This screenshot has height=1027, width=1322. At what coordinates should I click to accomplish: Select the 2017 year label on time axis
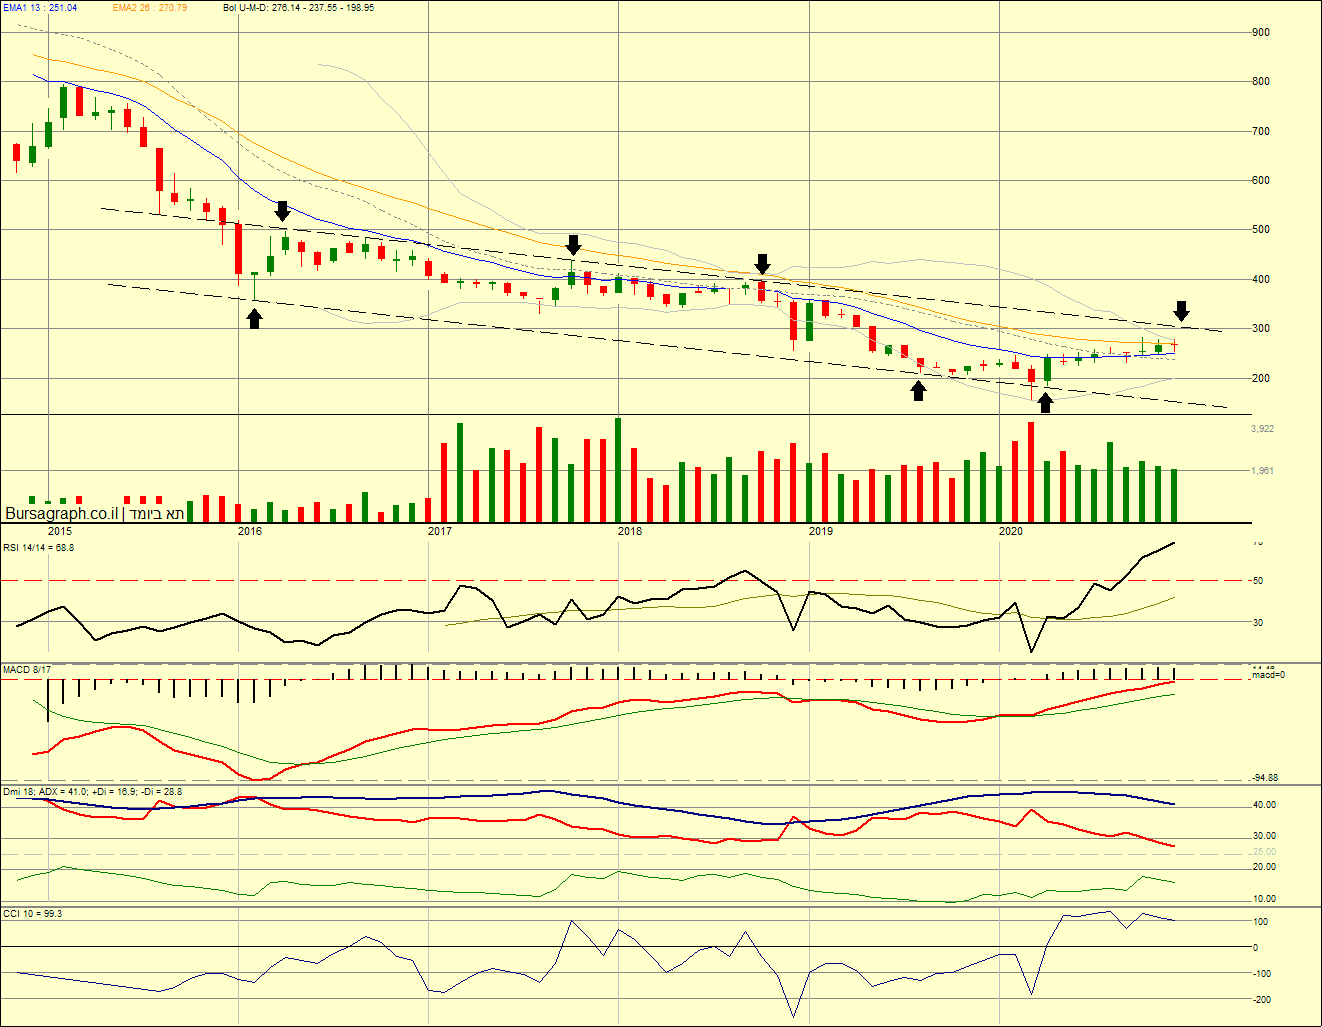(440, 531)
